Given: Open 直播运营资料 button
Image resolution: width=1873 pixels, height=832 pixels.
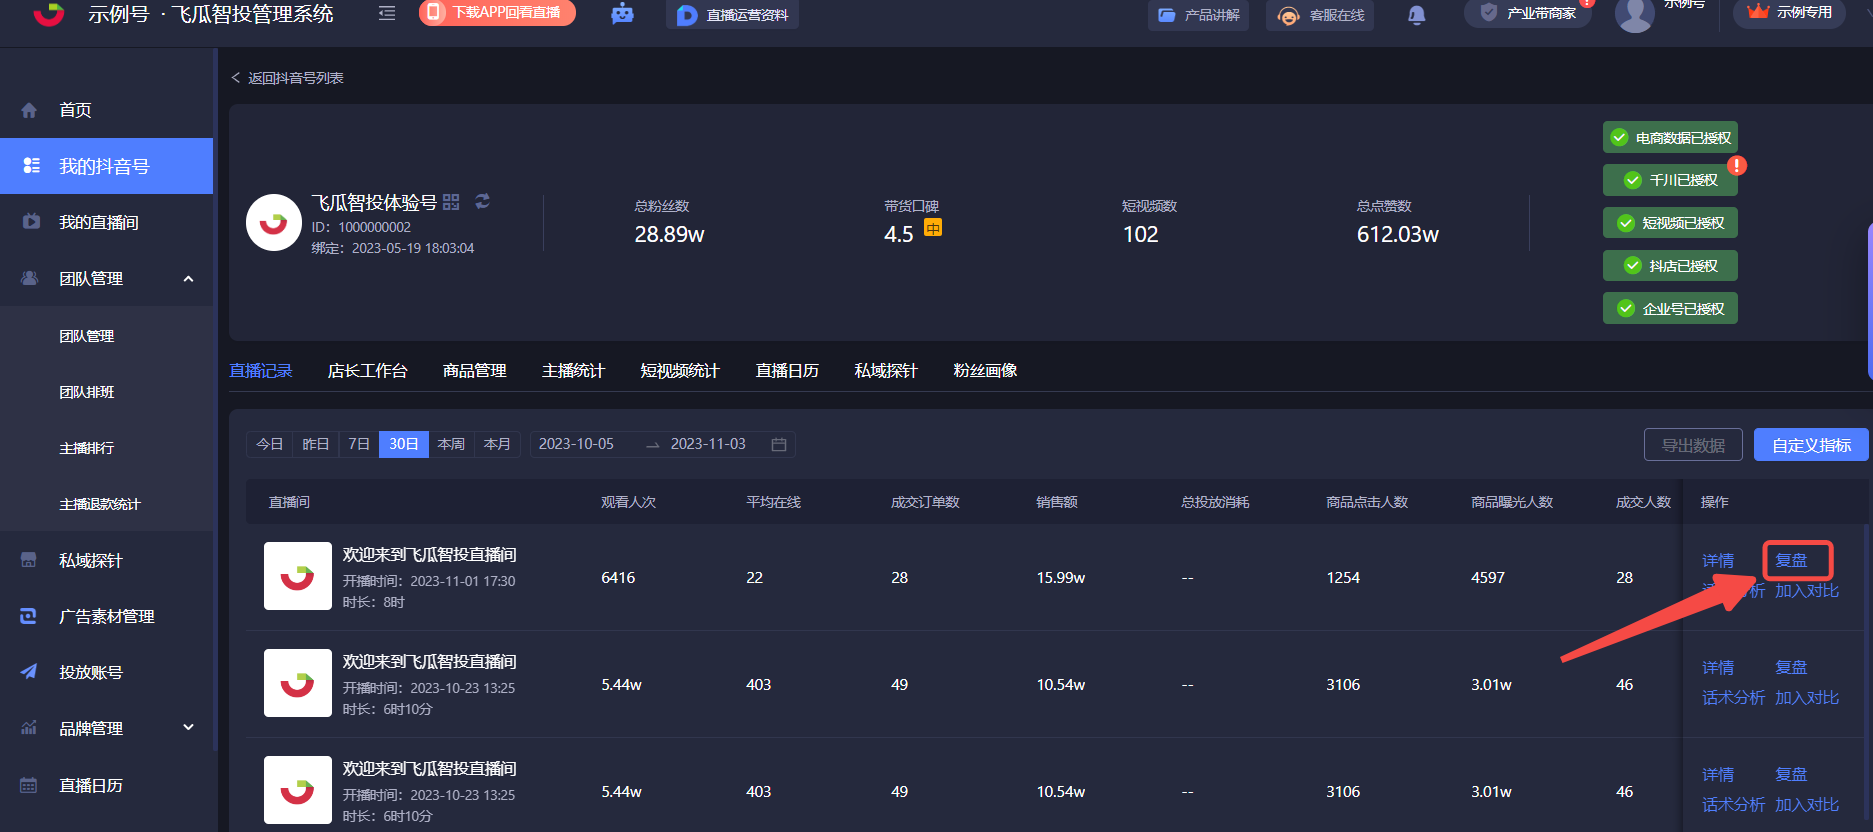Looking at the screenshot, I should [732, 14].
